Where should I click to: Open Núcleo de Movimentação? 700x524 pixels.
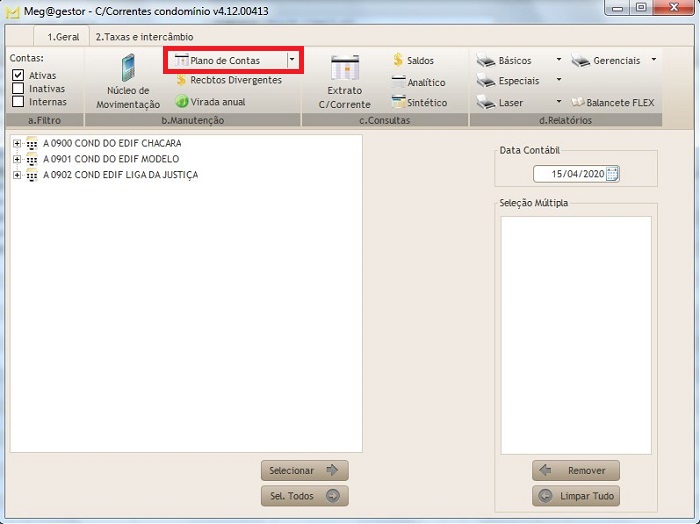(x=128, y=80)
